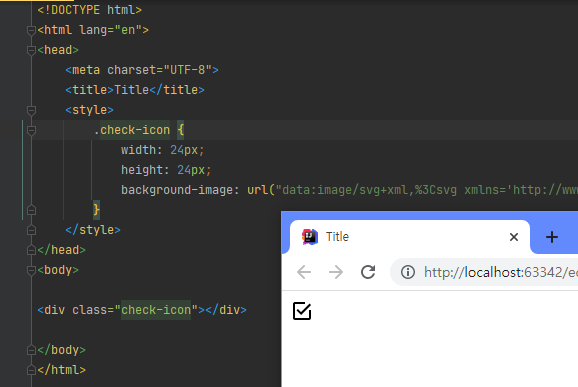Click the rendered check icon on the page
Screen dimensions: 578x387
click(302, 311)
